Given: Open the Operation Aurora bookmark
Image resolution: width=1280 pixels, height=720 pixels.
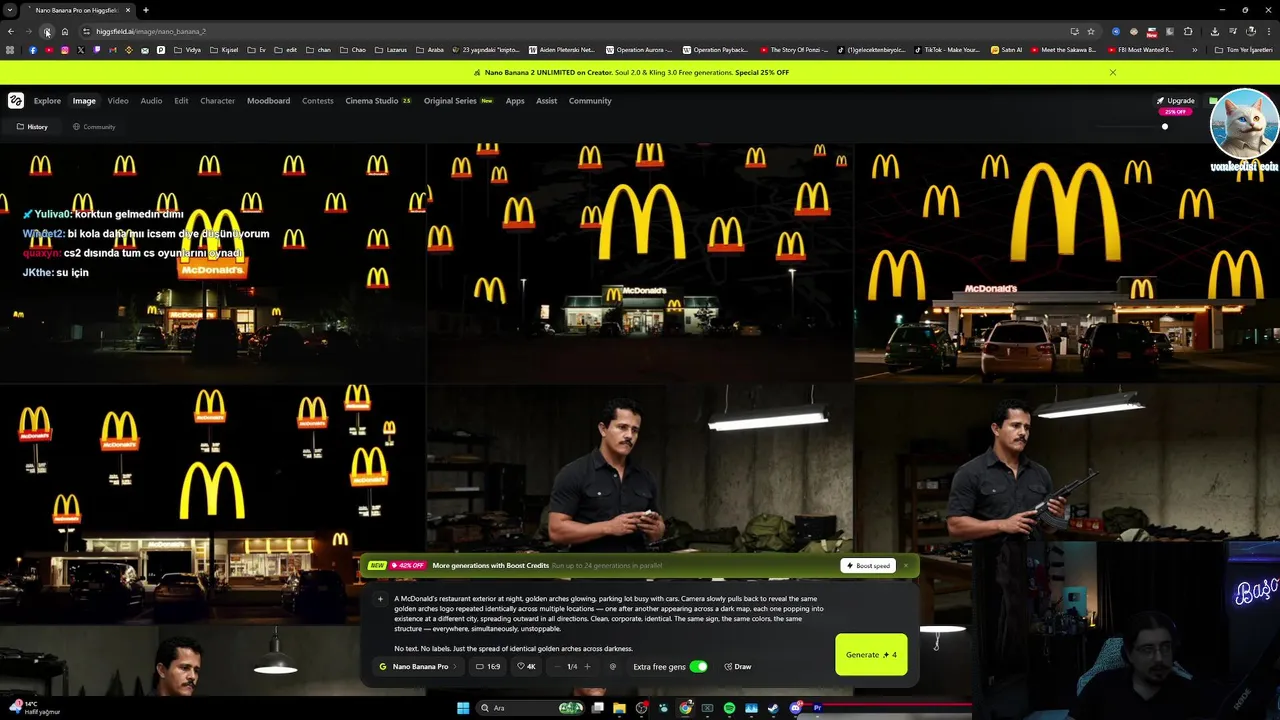Looking at the screenshot, I should click(x=639, y=50).
